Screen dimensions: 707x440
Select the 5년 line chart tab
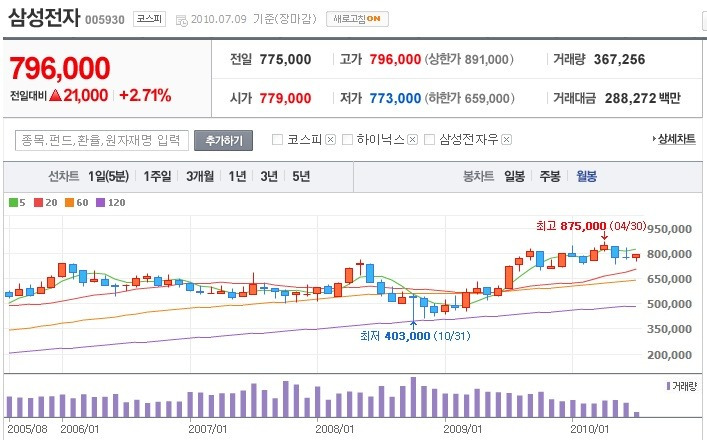[301, 176]
